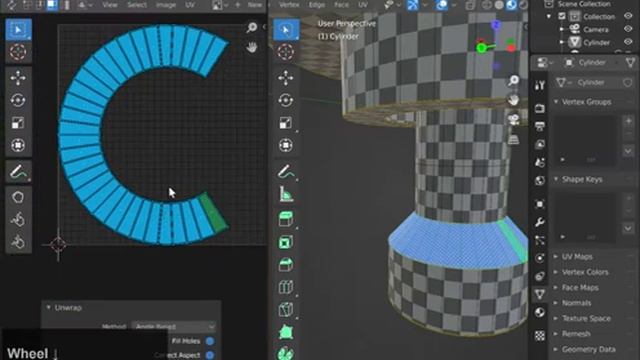Expand the Normals panel
This screenshot has height=360, width=640.
[x=556, y=303]
